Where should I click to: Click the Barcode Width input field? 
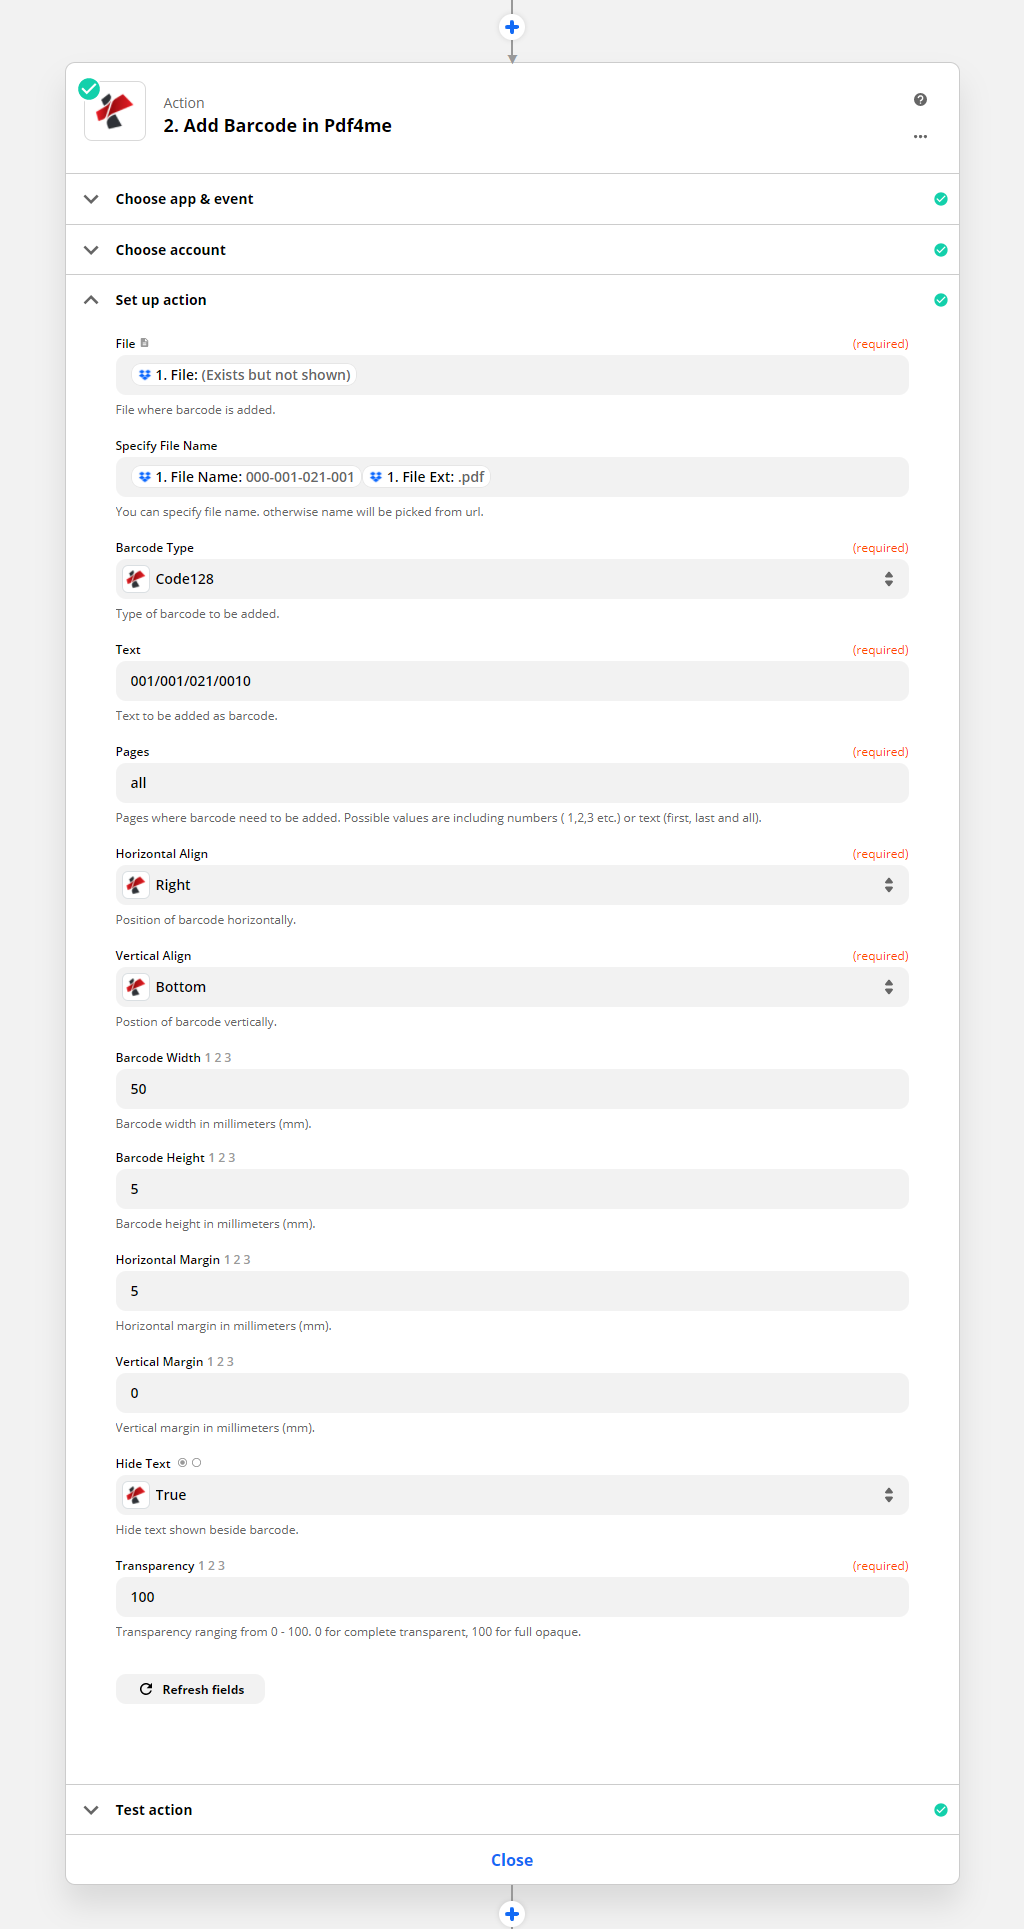click(x=512, y=1089)
